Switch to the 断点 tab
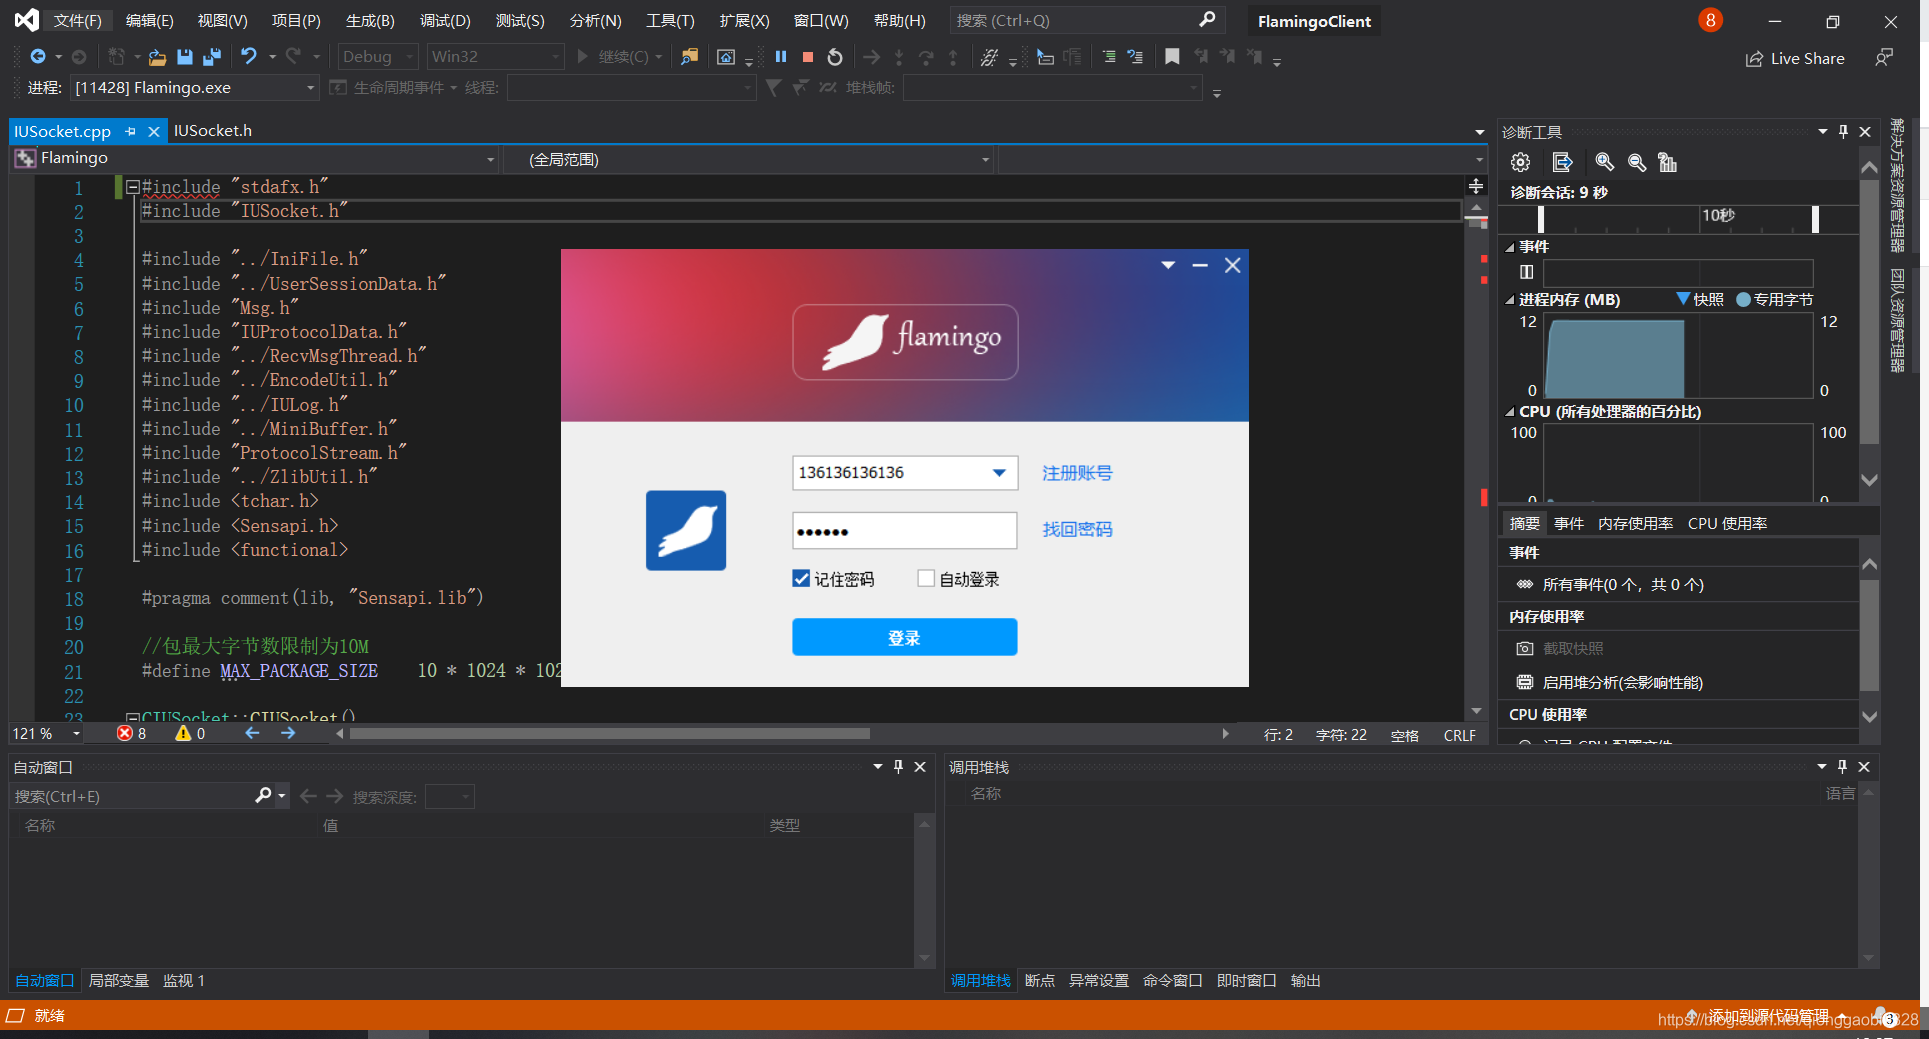This screenshot has height=1039, width=1929. click(1040, 981)
